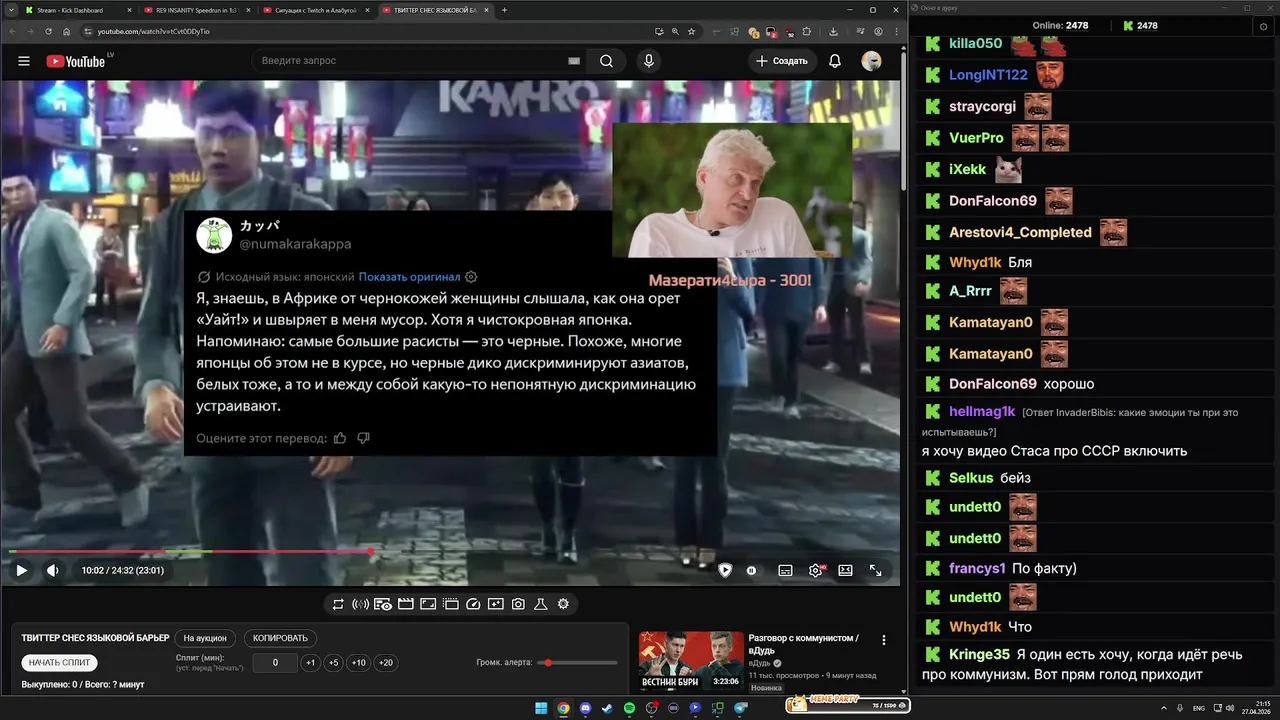
Task: Click the aspect-ratio frame icon below player
Action: 428,604
